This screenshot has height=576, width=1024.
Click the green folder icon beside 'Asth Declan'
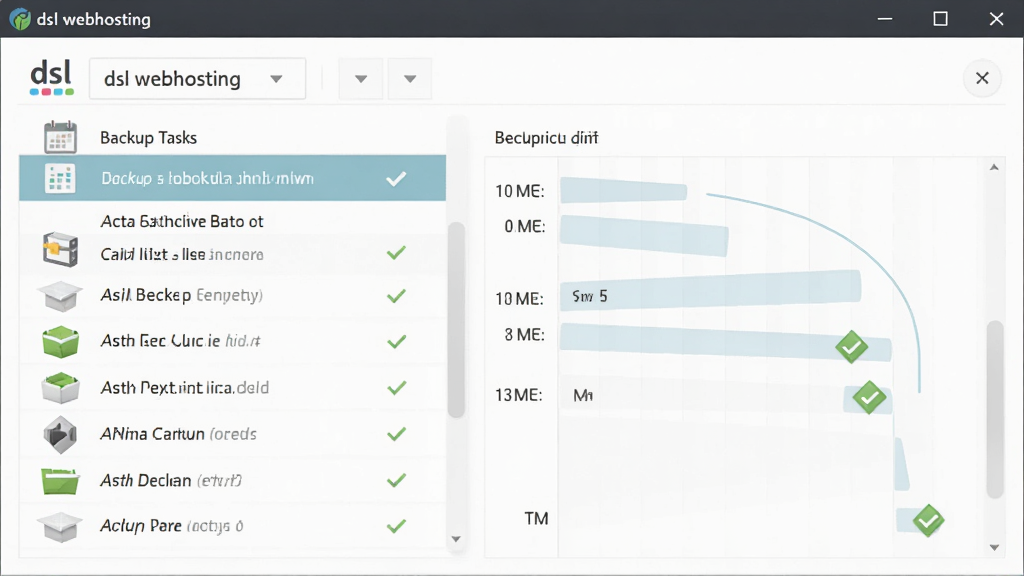pos(60,481)
